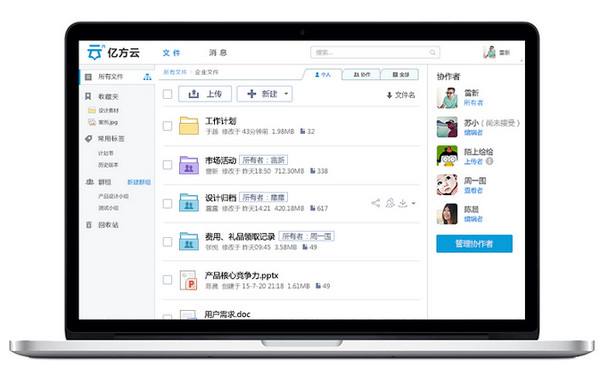Click the 常用标签 tag icon
This screenshot has width=600, height=384.
(88, 138)
